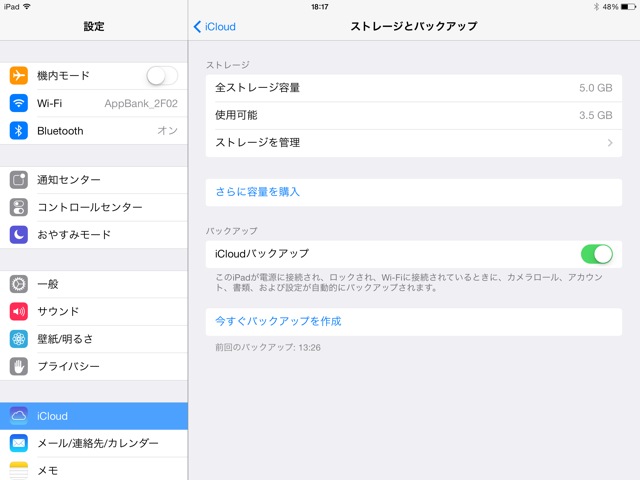Open Wi-Fi settings row

(x=94, y=103)
